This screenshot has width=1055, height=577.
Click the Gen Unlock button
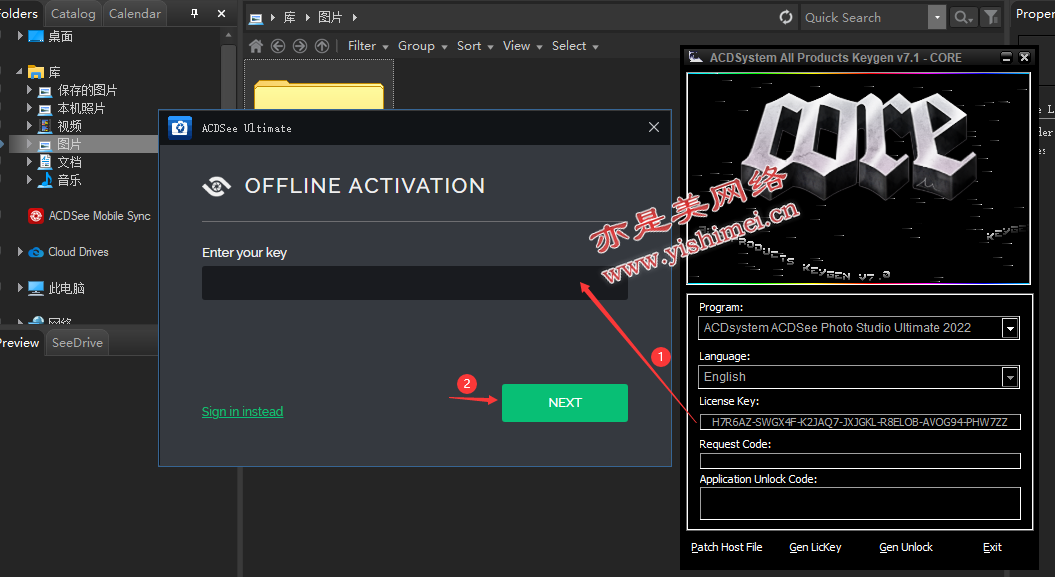coord(906,547)
